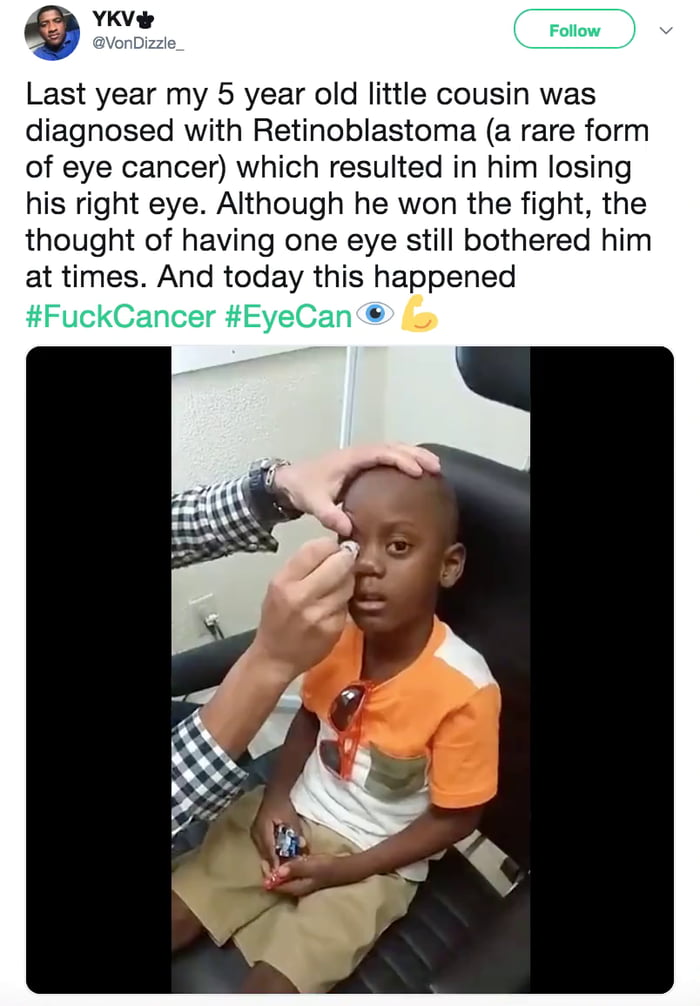Click the Follow button
Screen dimensions: 700x1006
tap(574, 30)
